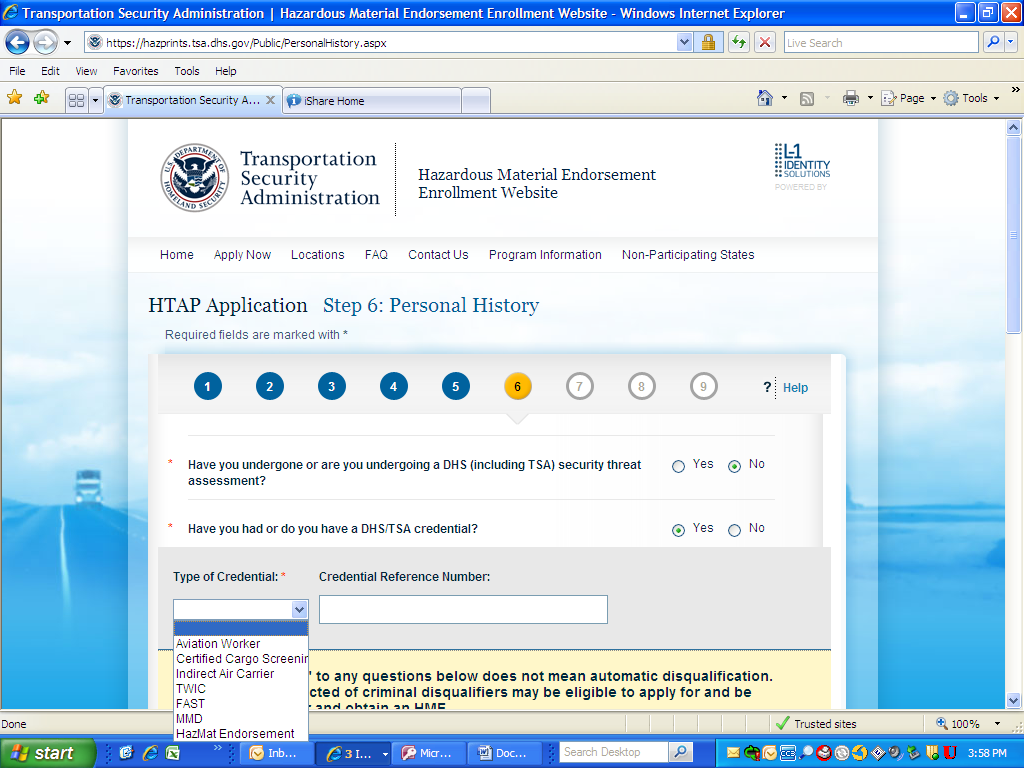Click the security lock icon
Image resolution: width=1024 pixels, height=768 pixels.
tap(709, 43)
